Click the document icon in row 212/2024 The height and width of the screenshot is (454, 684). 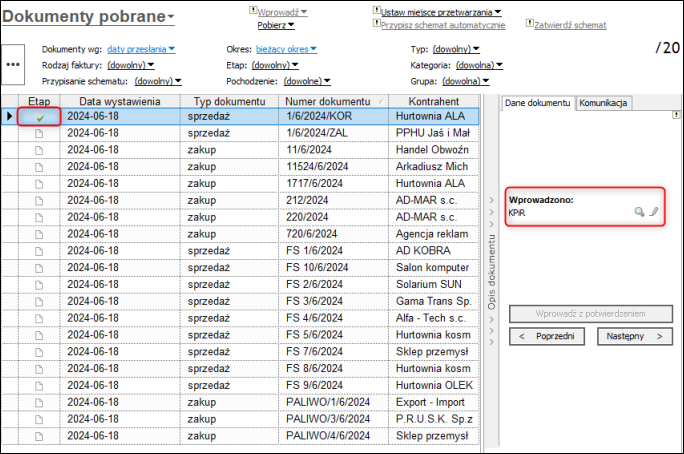tap(39, 201)
